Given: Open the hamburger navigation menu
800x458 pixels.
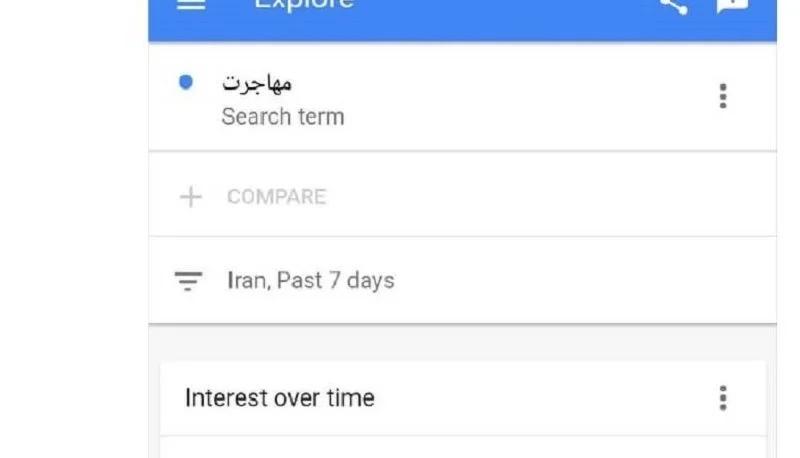Looking at the screenshot, I should click(191, 5).
